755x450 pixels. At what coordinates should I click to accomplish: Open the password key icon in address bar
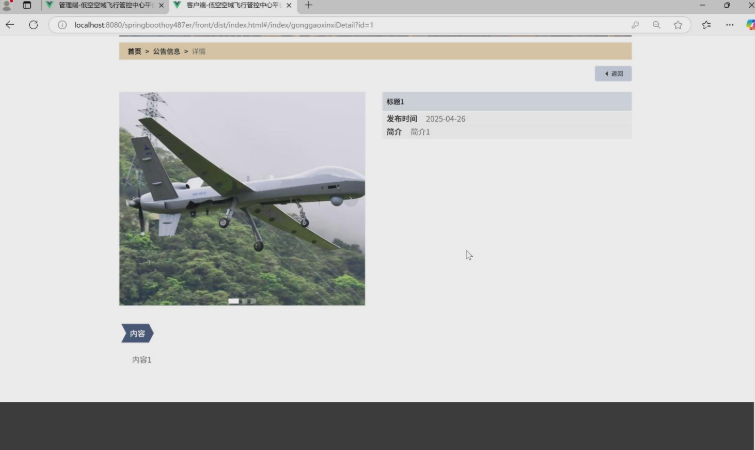click(x=635, y=25)
